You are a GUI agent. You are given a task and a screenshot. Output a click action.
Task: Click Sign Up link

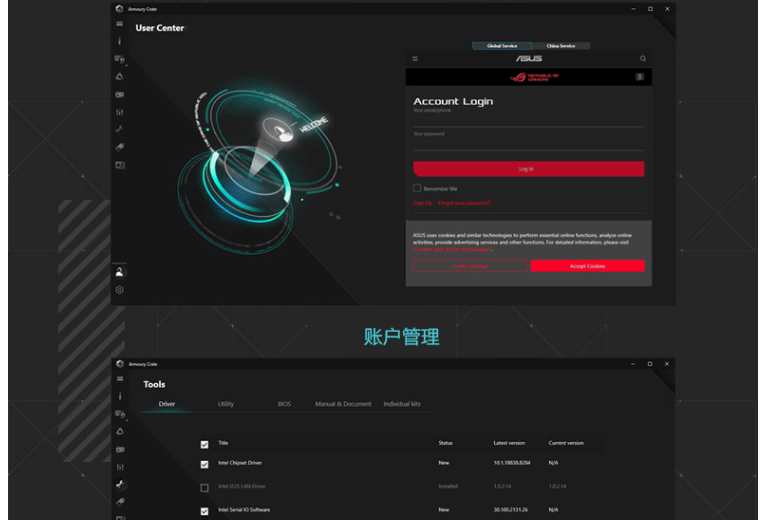pyautogui.click(x=422, y=203)
